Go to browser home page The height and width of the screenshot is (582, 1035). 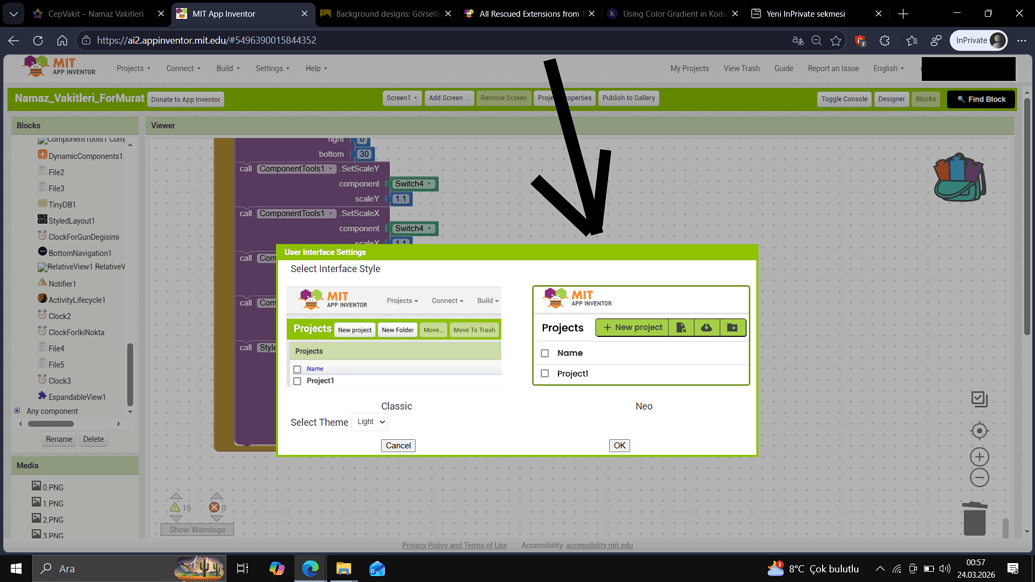pos(62,40)
